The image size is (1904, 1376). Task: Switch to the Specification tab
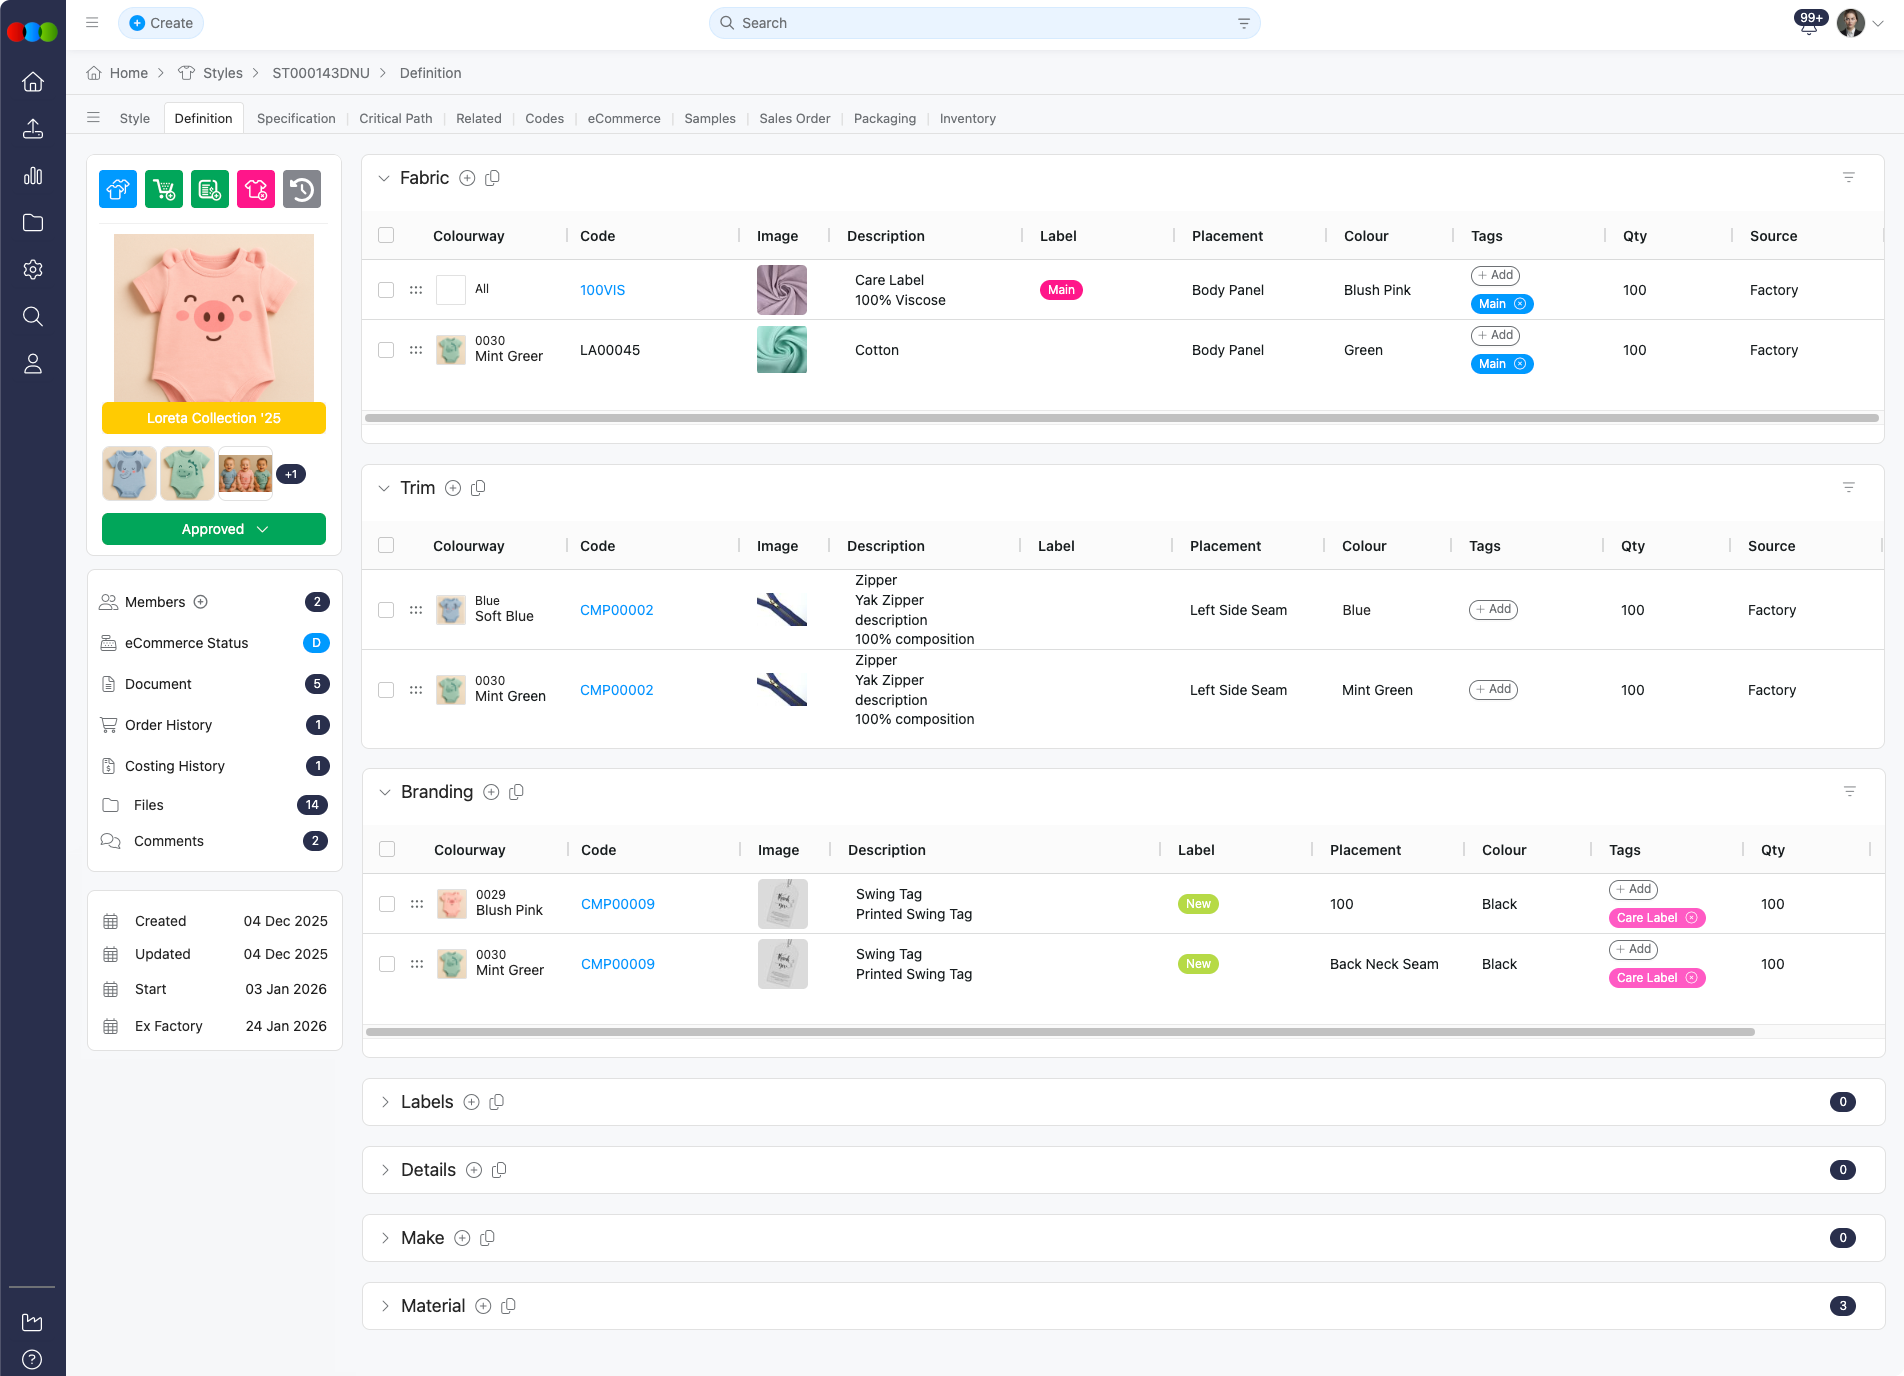[x=296, y=118]
